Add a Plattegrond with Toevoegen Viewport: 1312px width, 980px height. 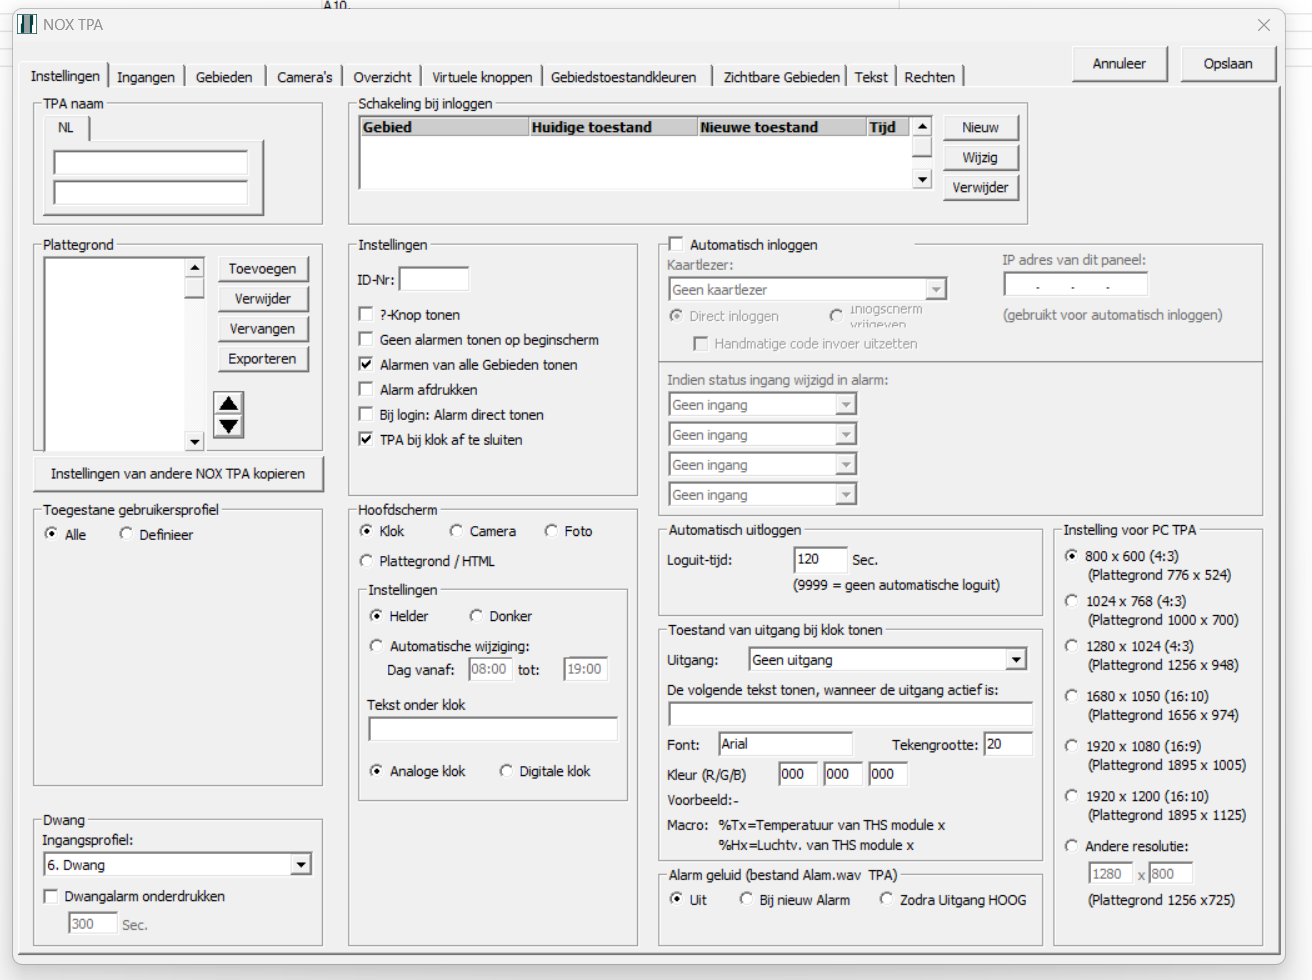pos(262,269)
